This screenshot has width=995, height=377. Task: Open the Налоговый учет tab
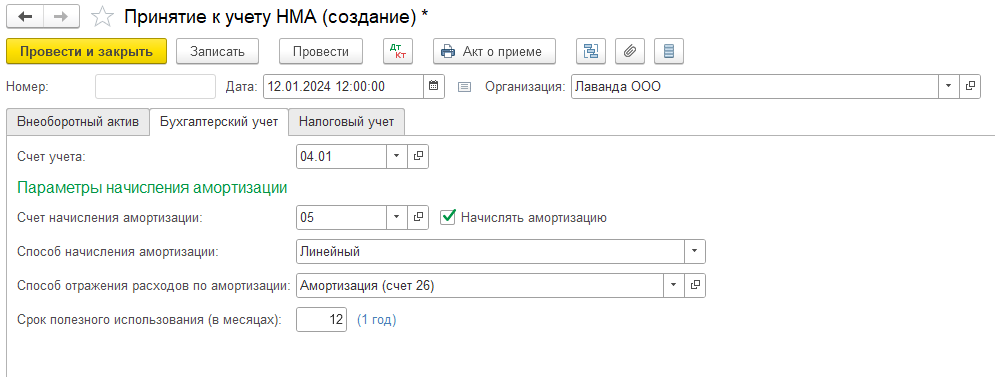tap(346, 122)
